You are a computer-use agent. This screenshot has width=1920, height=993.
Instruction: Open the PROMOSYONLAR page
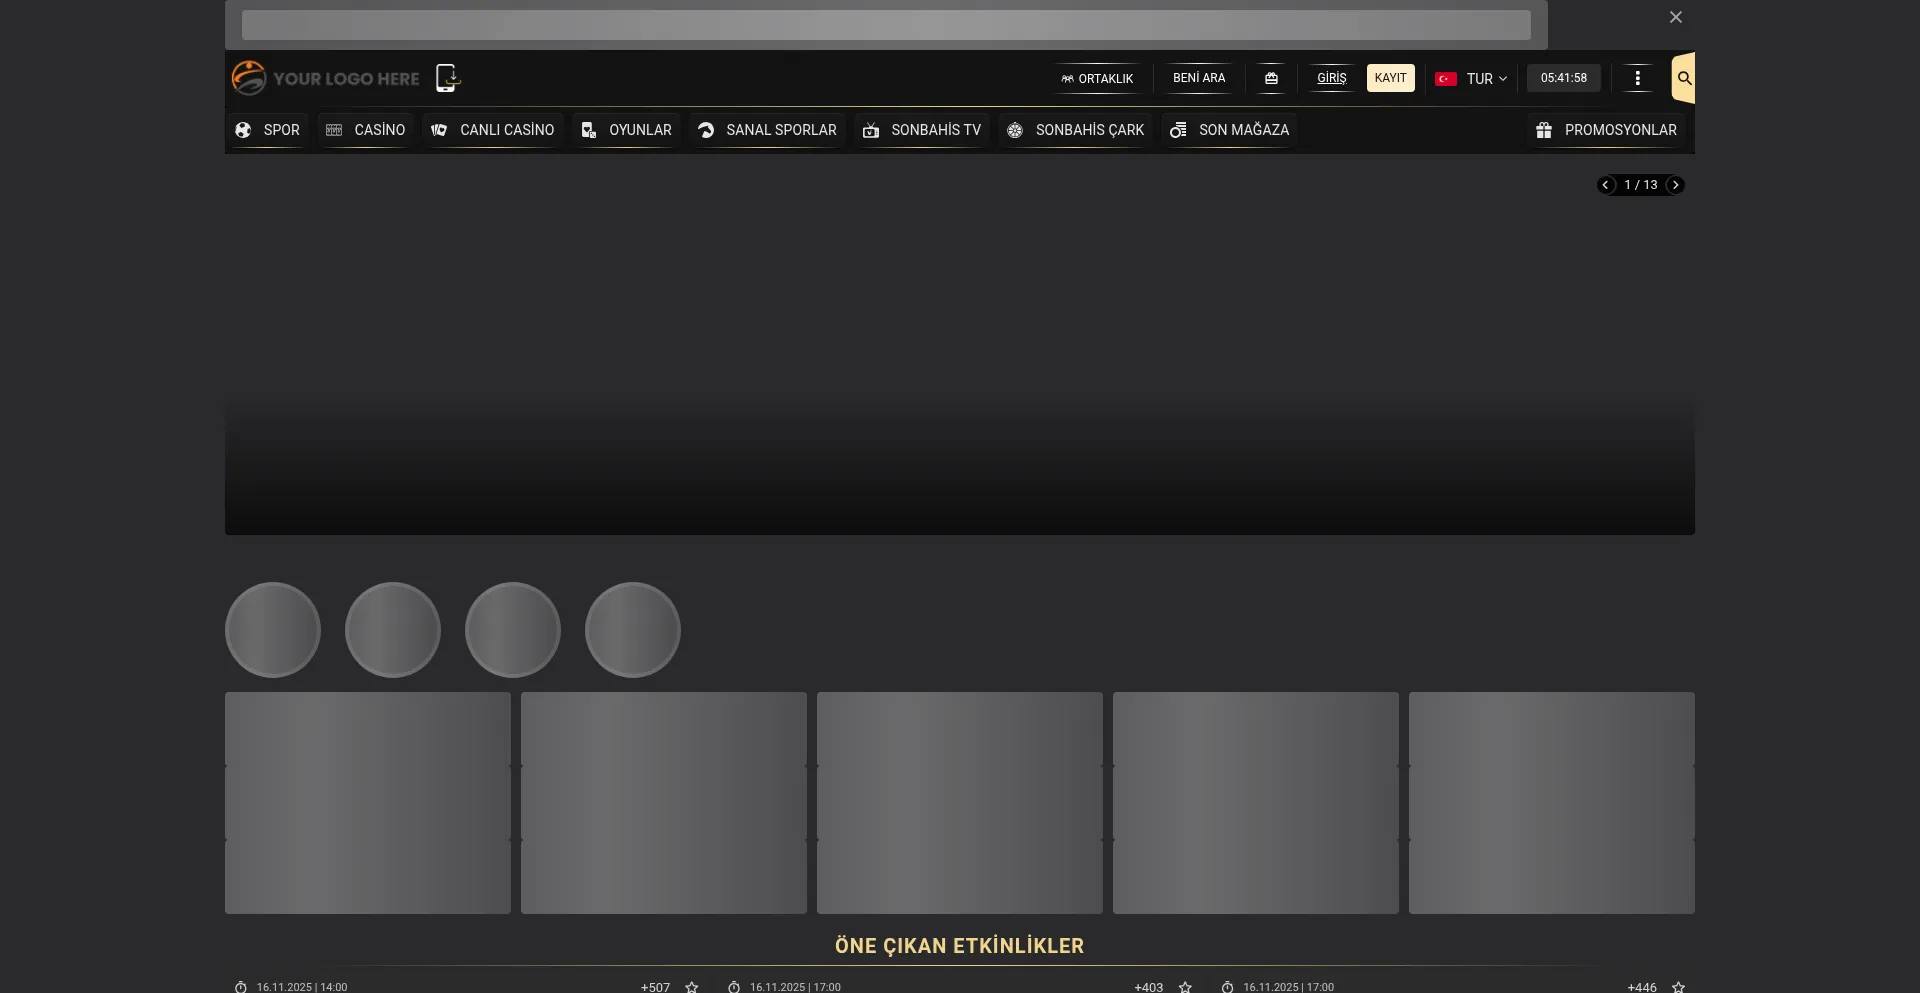coord(1606,130)
